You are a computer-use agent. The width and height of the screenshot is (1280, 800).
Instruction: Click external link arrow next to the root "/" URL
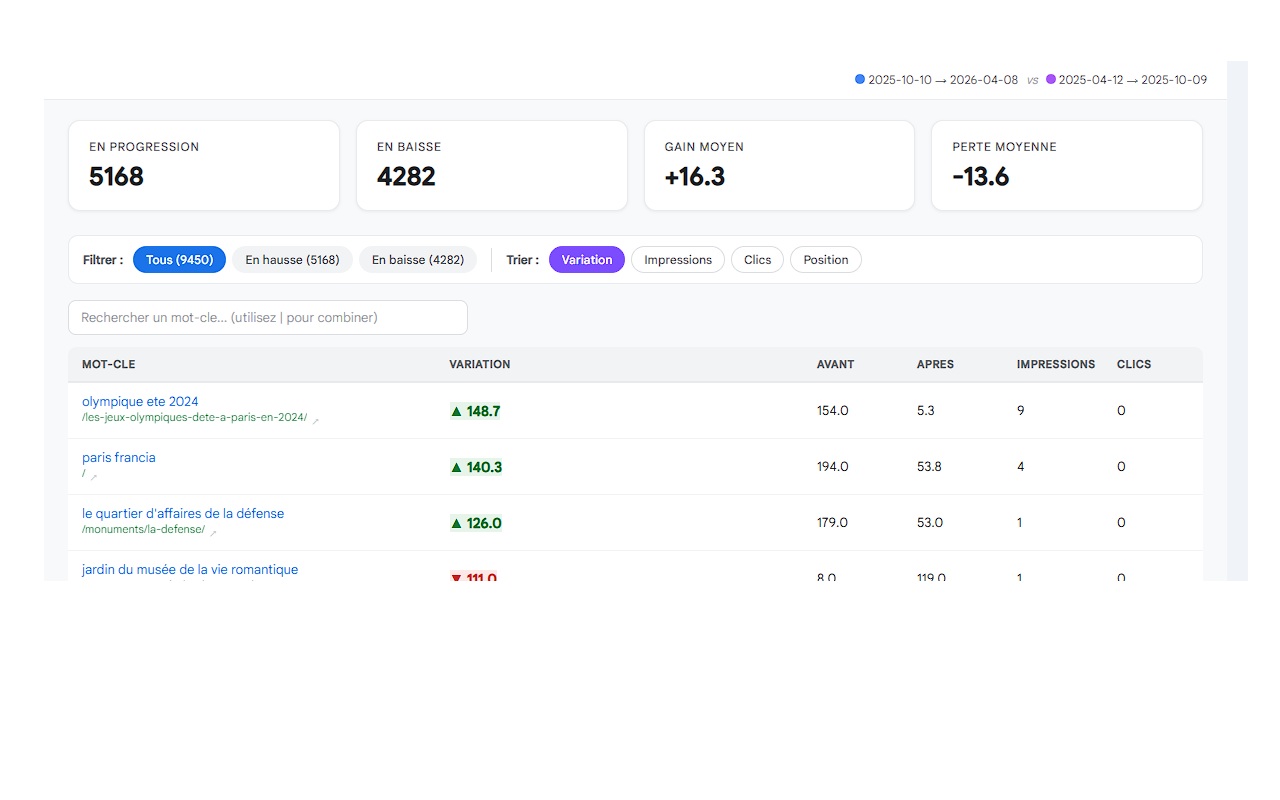pos(94,477)
